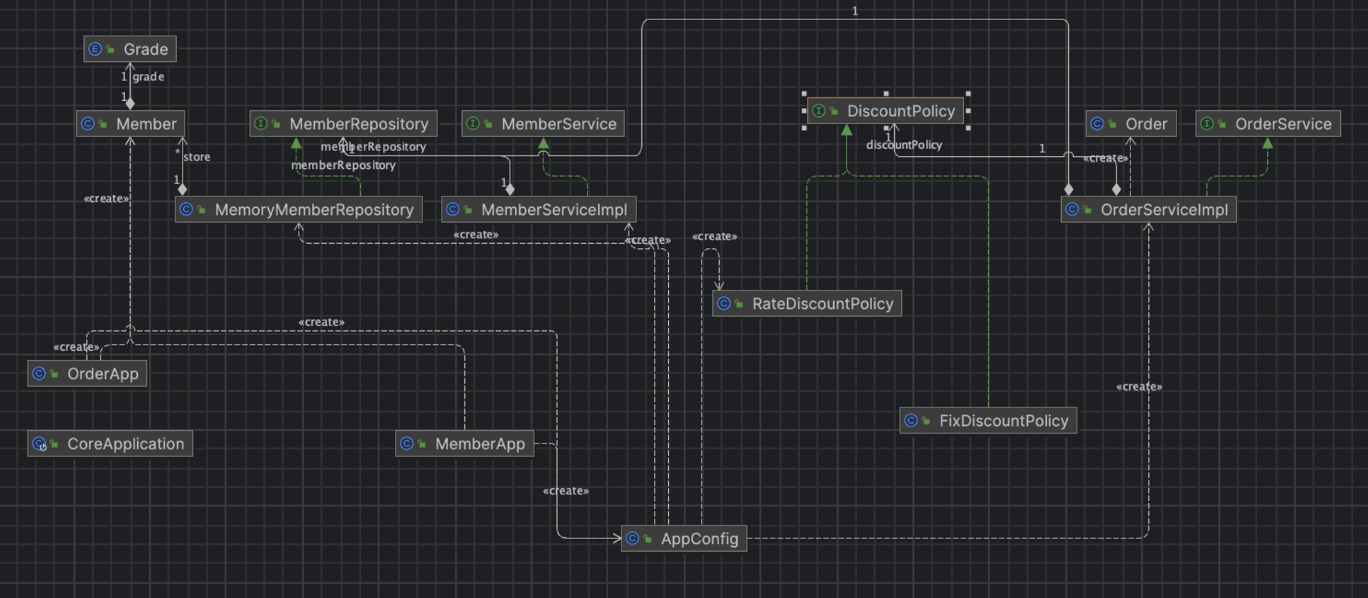Select the Member node name
This screenshot has width=1368, height=598.
(147, 124)
